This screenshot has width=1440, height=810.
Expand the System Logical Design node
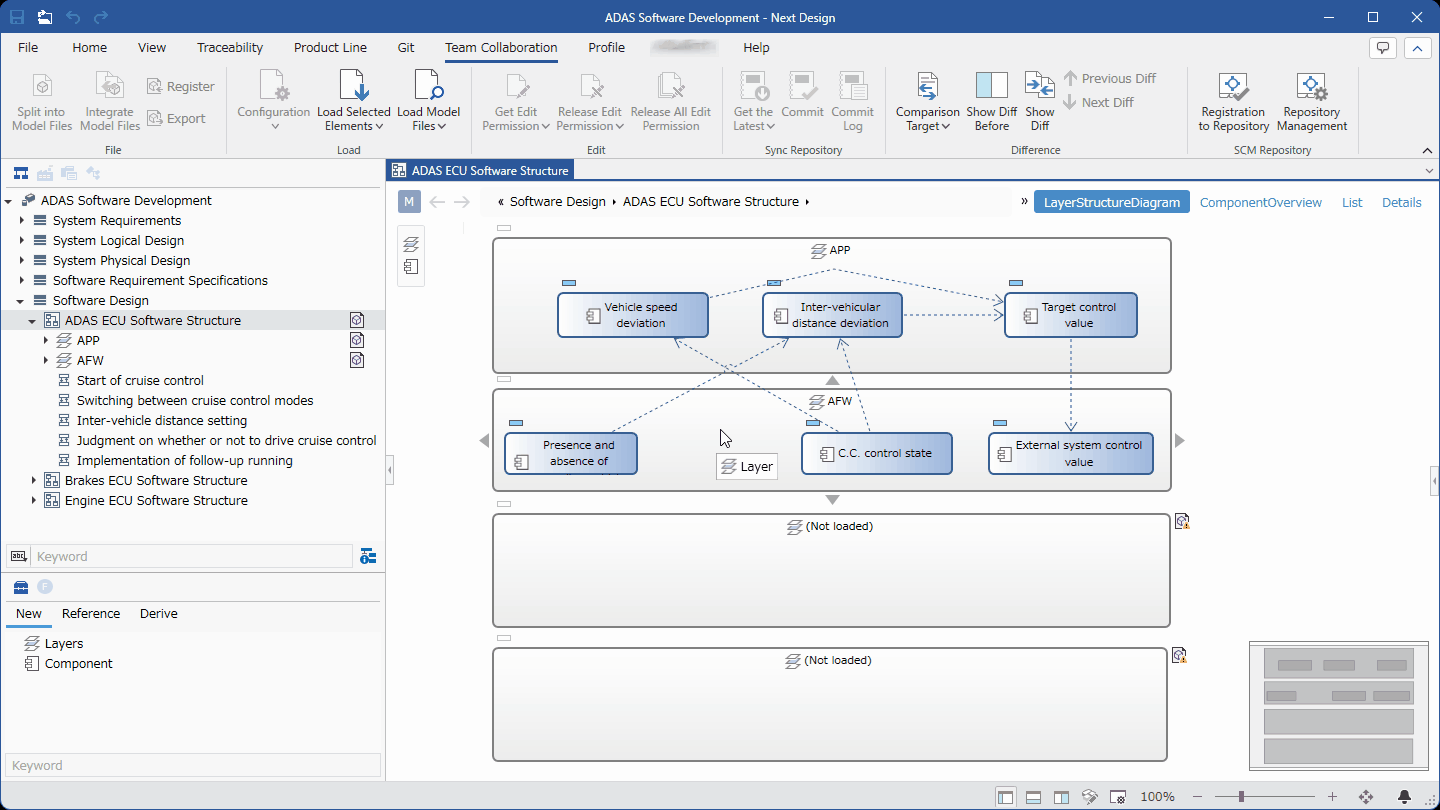(22, 240)
